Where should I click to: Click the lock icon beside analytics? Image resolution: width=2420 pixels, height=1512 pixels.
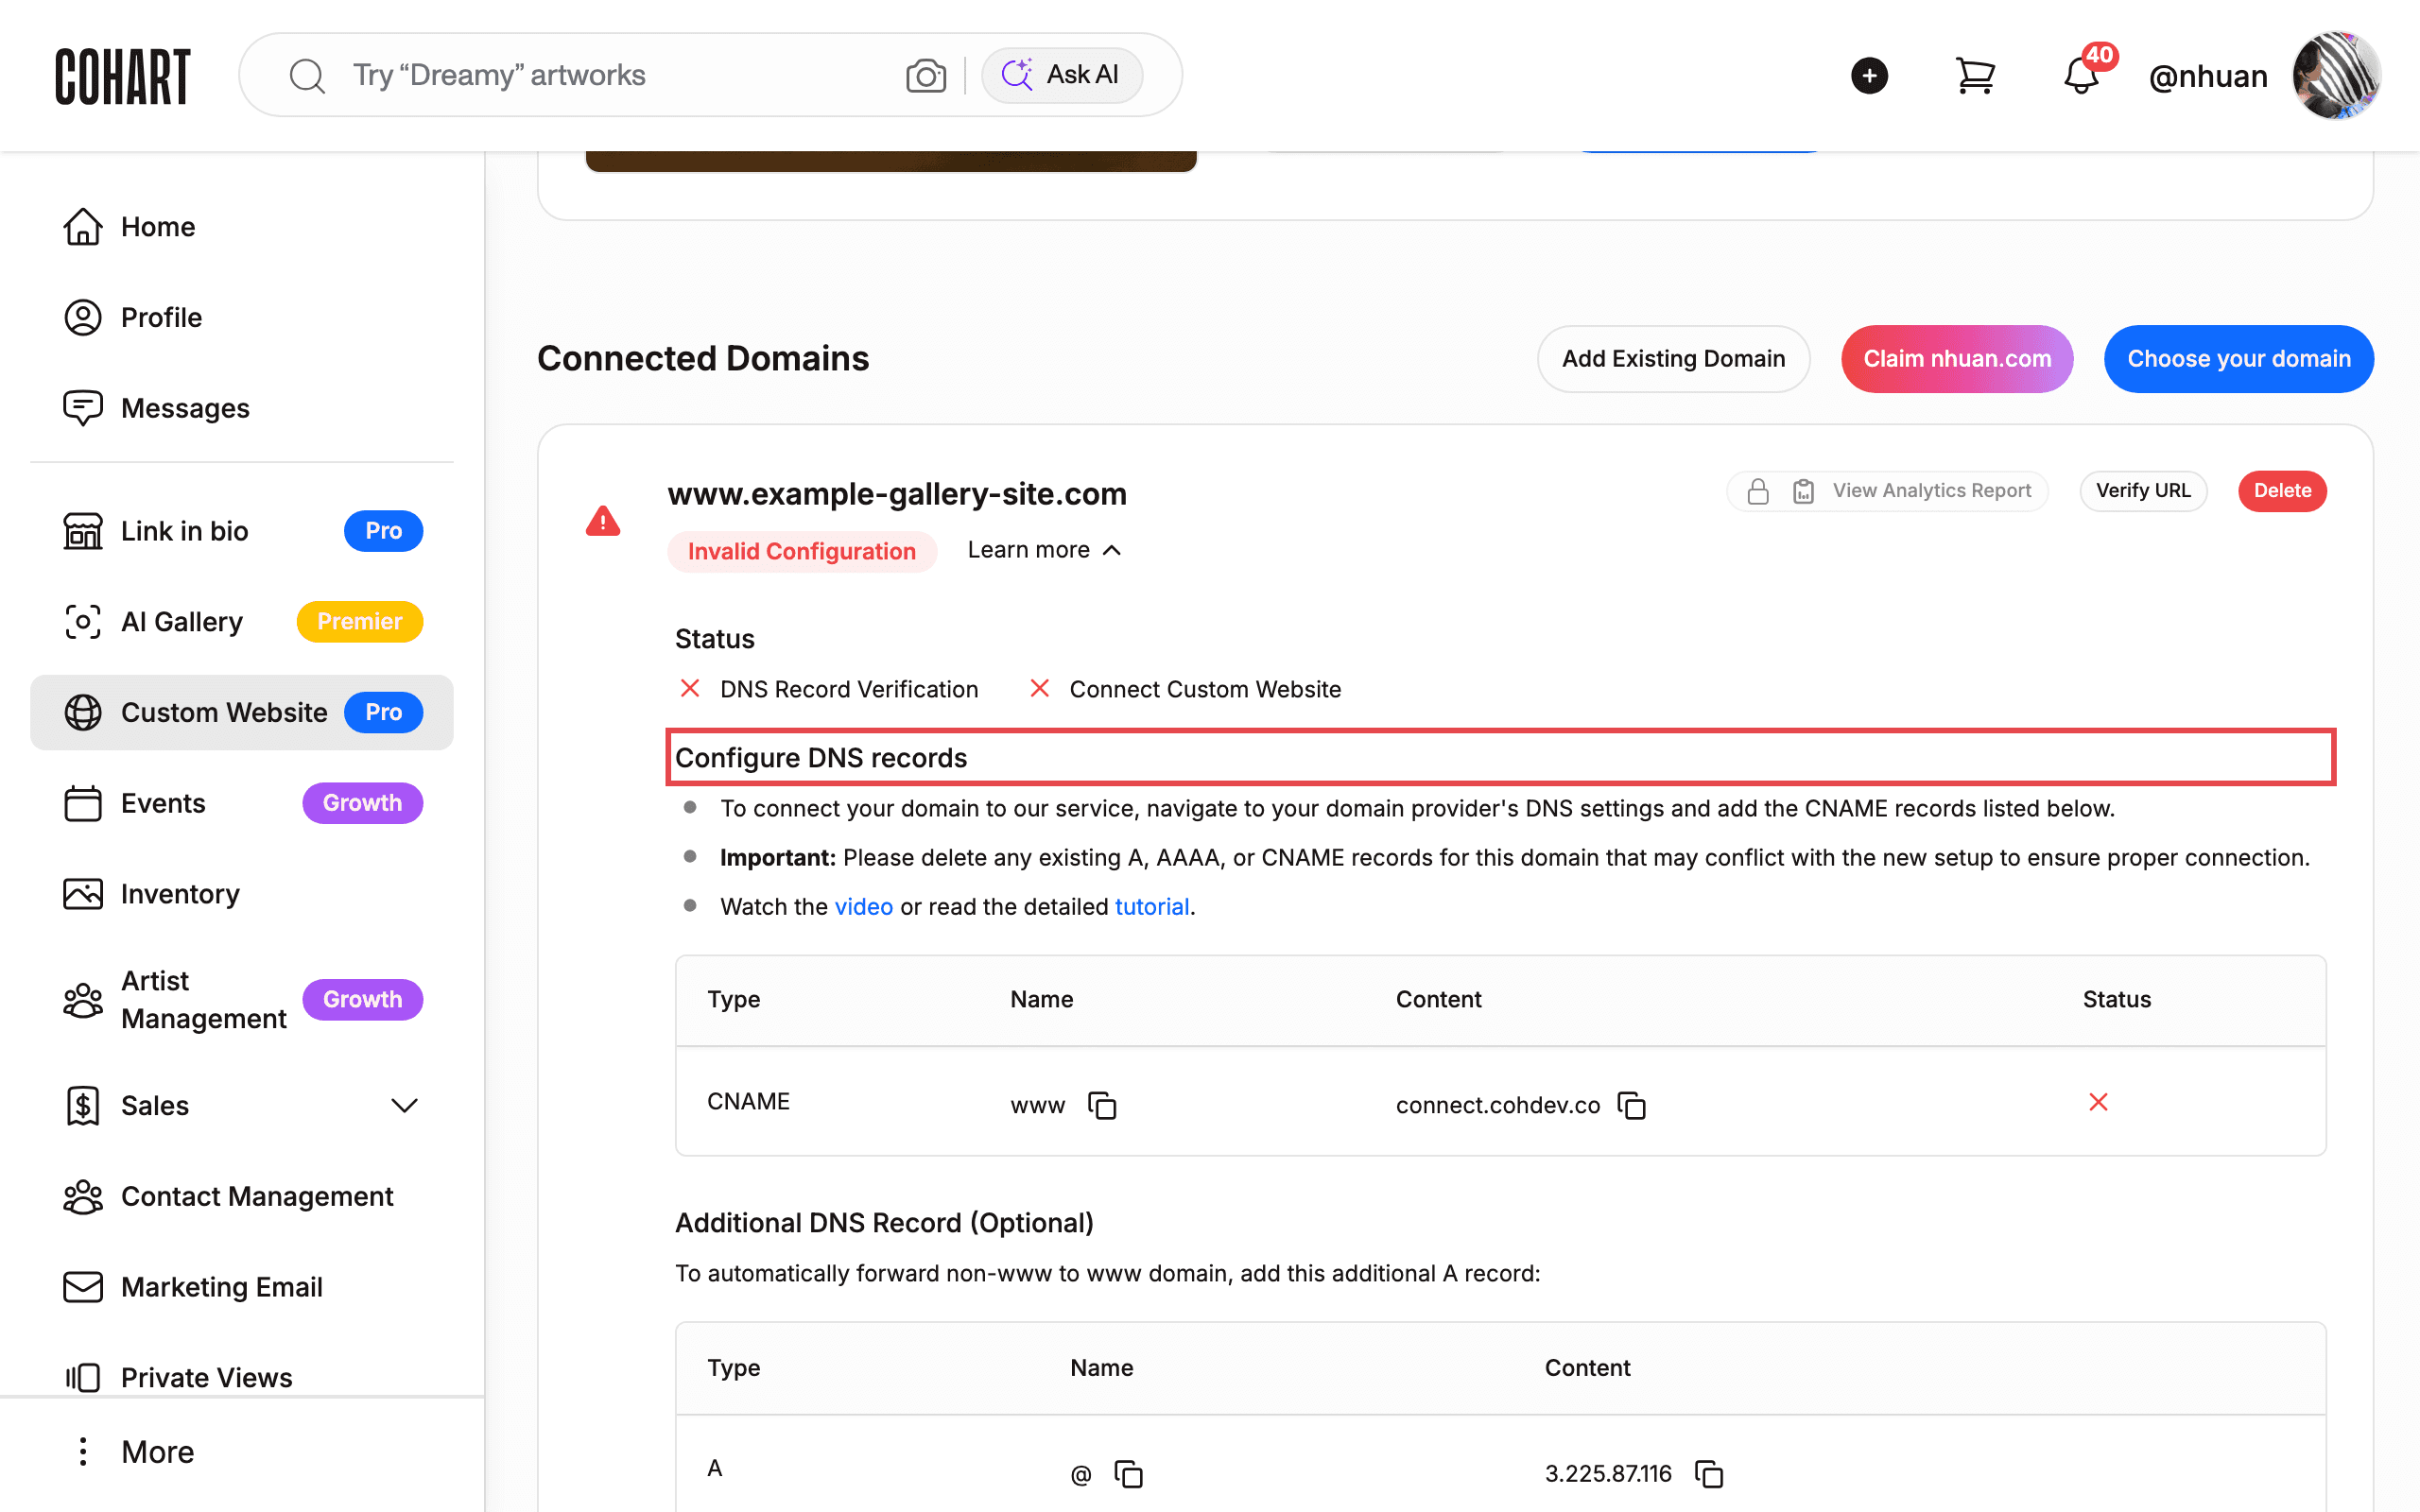point(1758,491)
